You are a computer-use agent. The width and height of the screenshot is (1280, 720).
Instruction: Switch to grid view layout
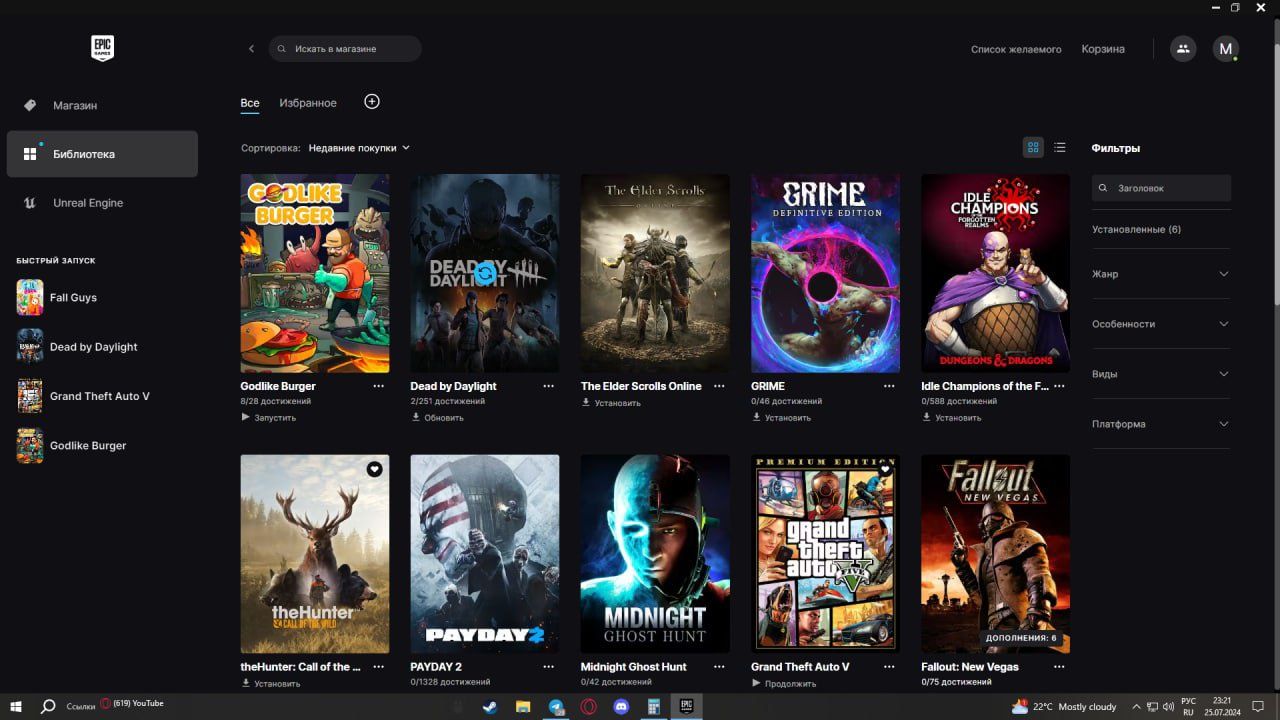pyautogui.click(x=1033, y=147)
